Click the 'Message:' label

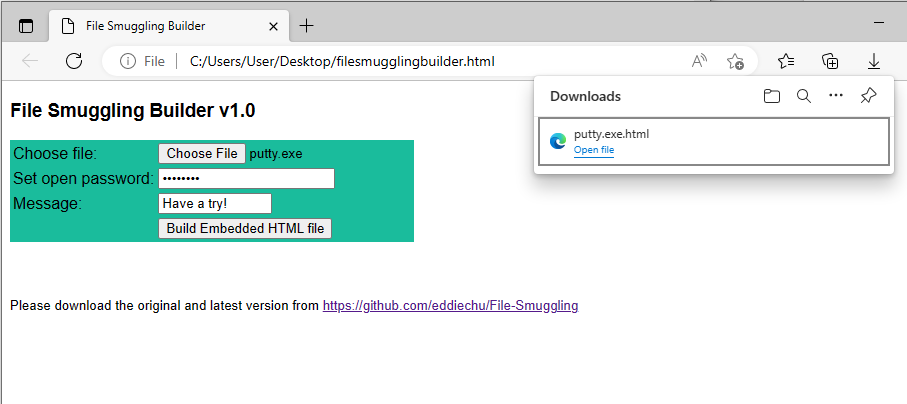tap(47, 204)
